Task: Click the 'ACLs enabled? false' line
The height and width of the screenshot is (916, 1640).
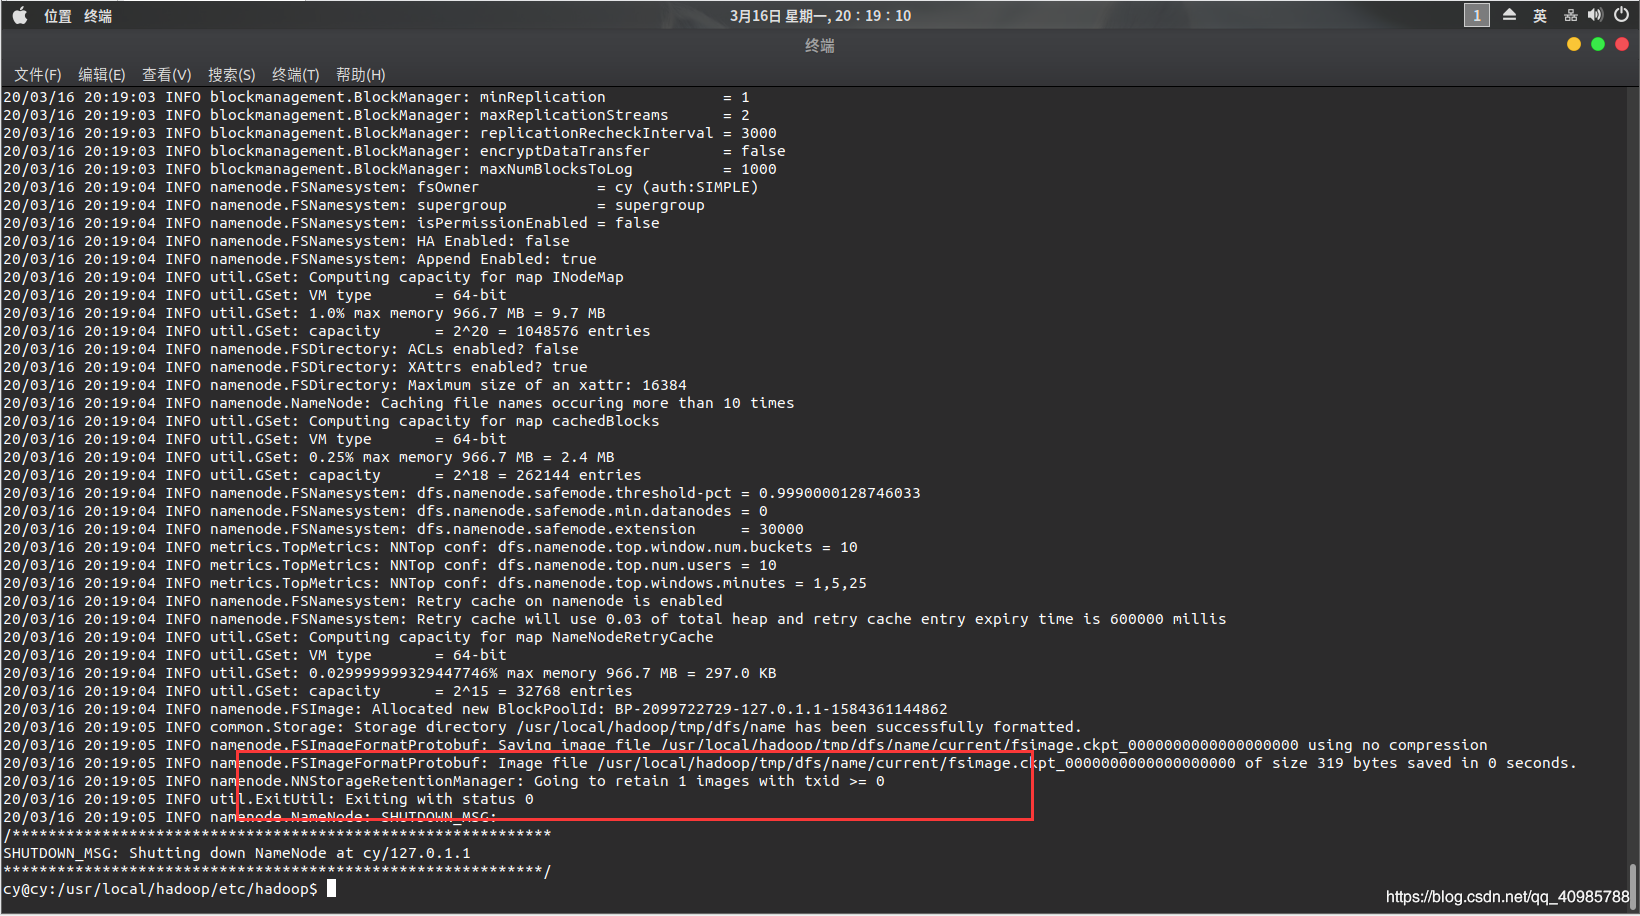Action: (x=493, y=349)
